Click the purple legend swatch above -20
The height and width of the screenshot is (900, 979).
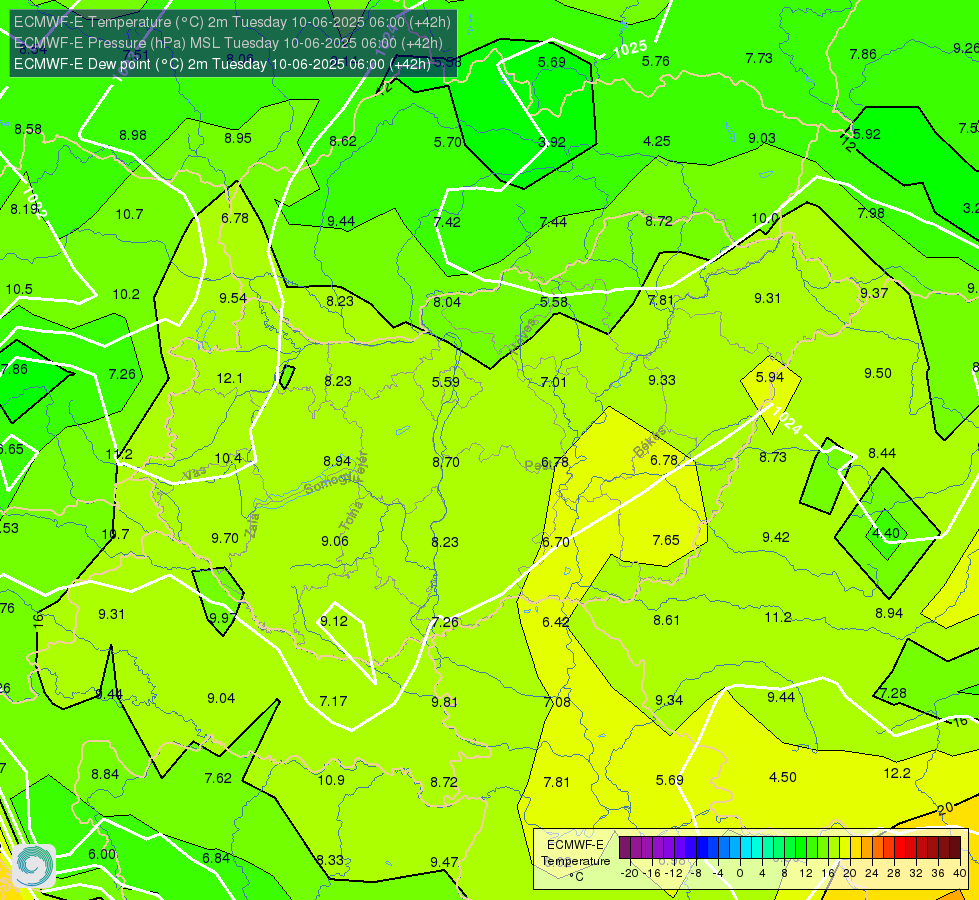coord(625,848)
